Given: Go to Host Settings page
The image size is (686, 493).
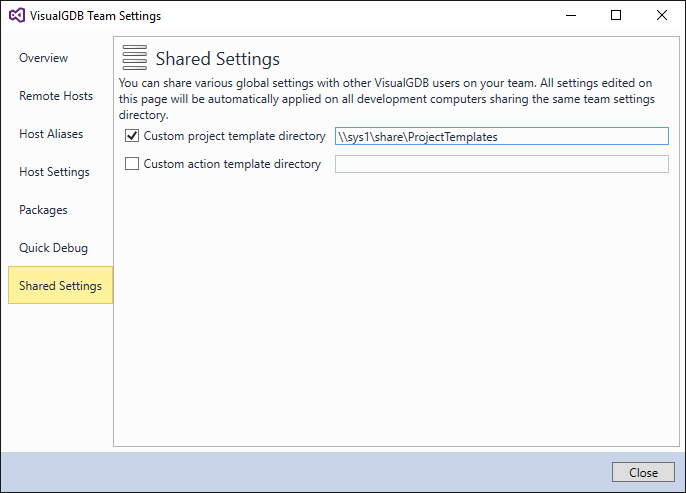Looking at the screenshot, I should [x=54, y=172].
